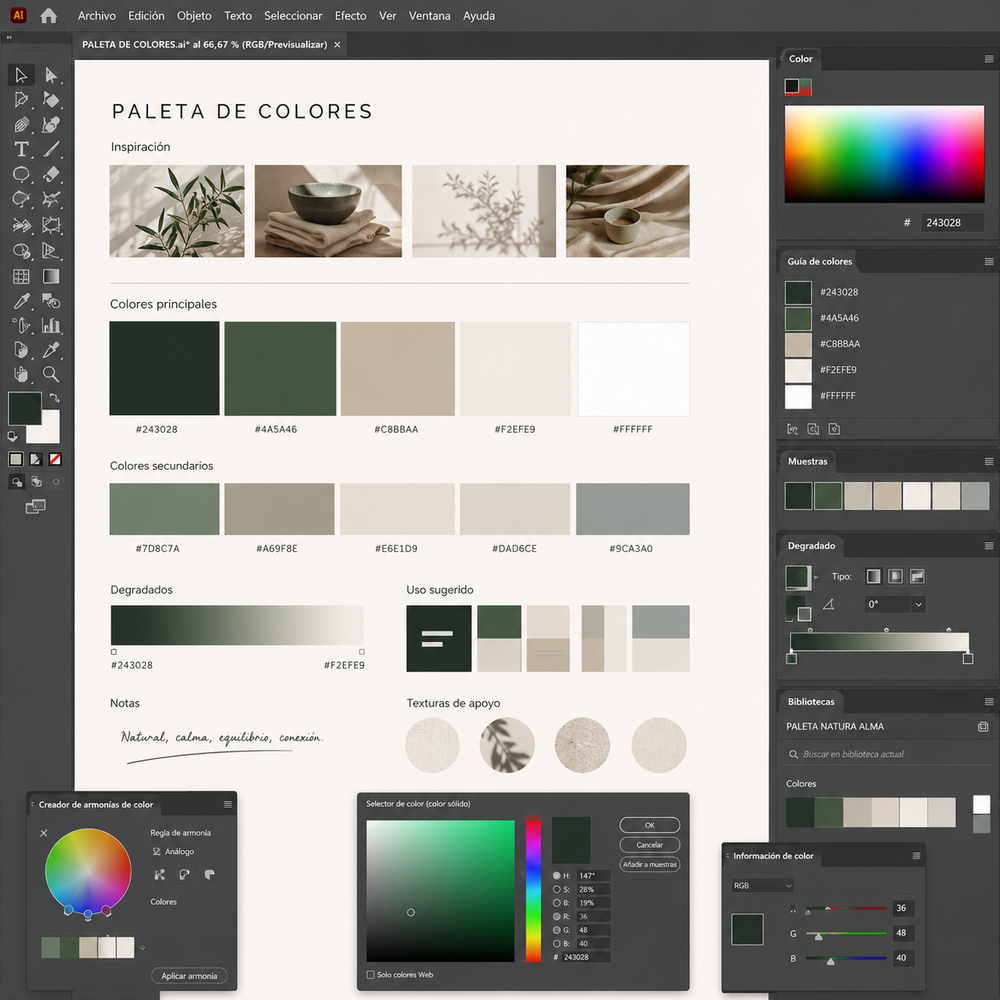1000x1000 pixels.
Task: Open the Bibliotecas panel menu
Action: tap(989, 702)
